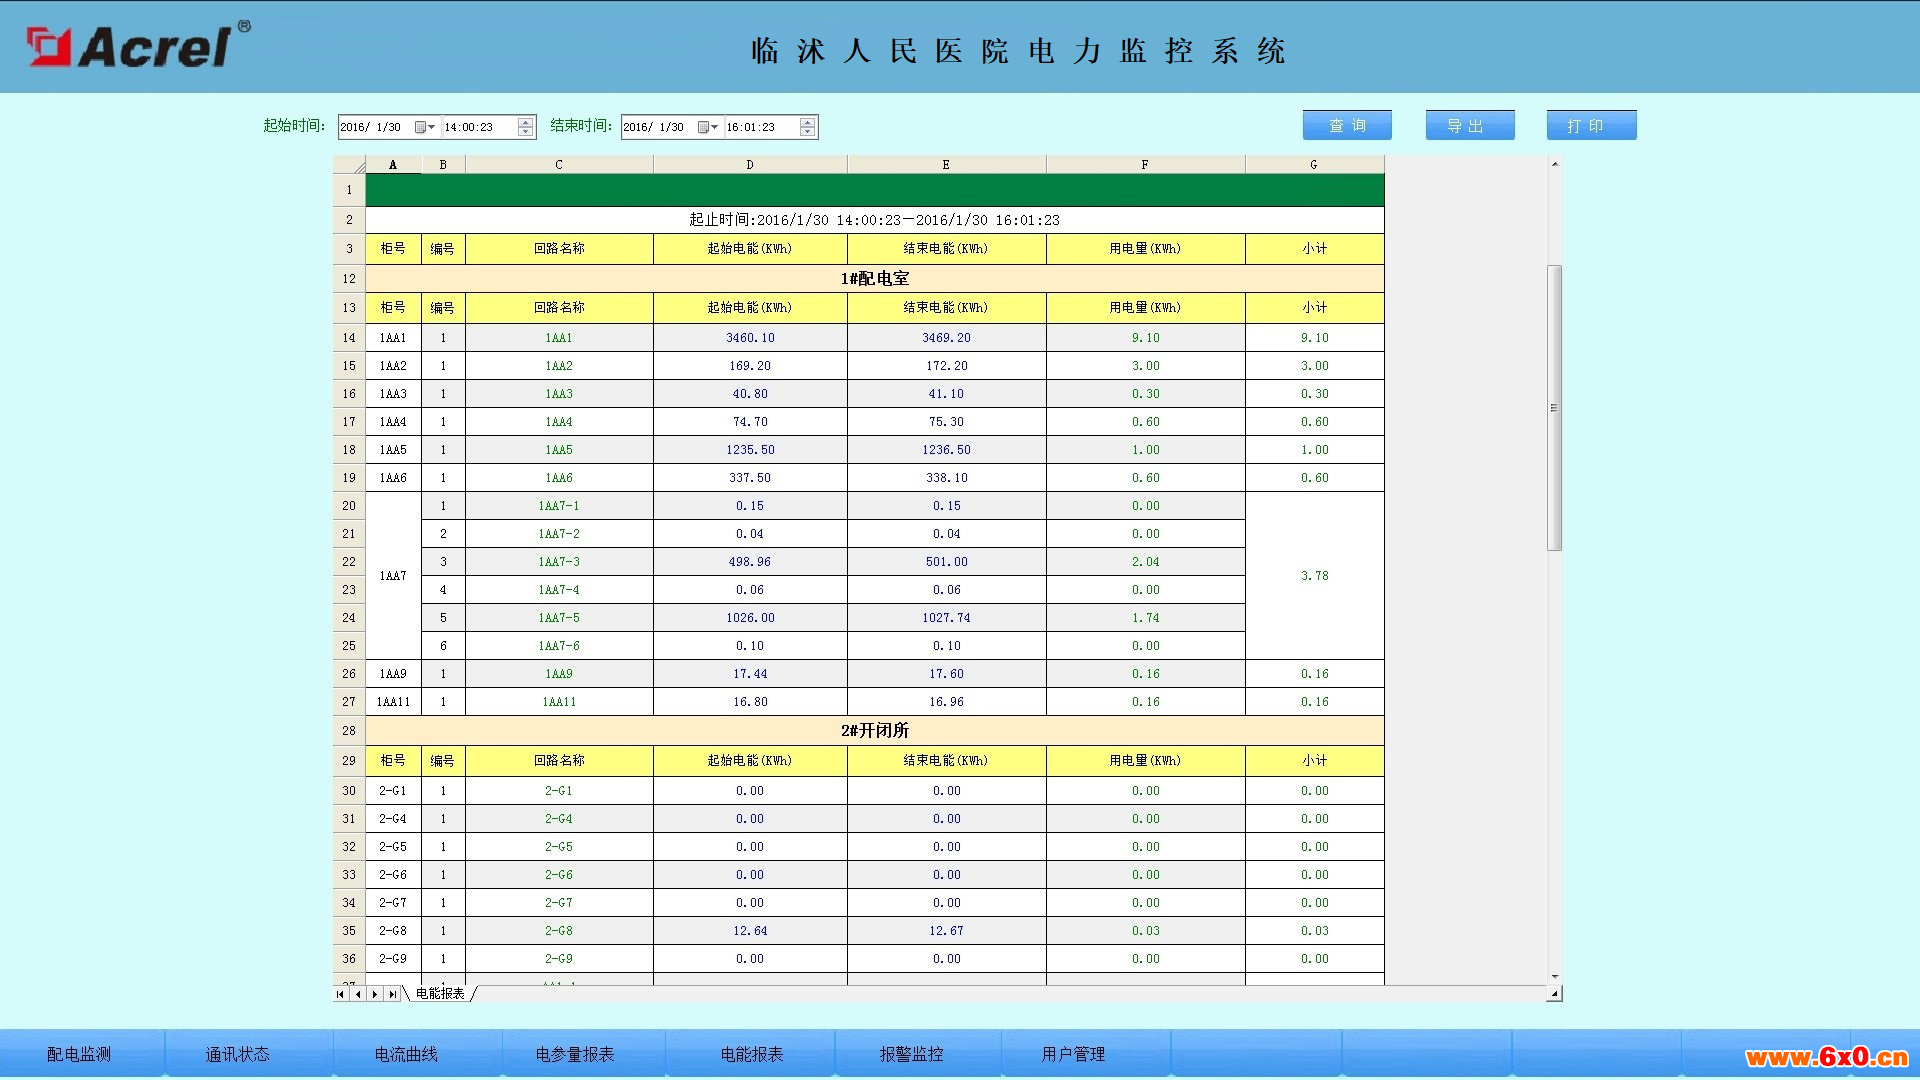Click subtotal cell 3.78
This screenshot has height=1080, width=1920.
(x=1314, y=576)
